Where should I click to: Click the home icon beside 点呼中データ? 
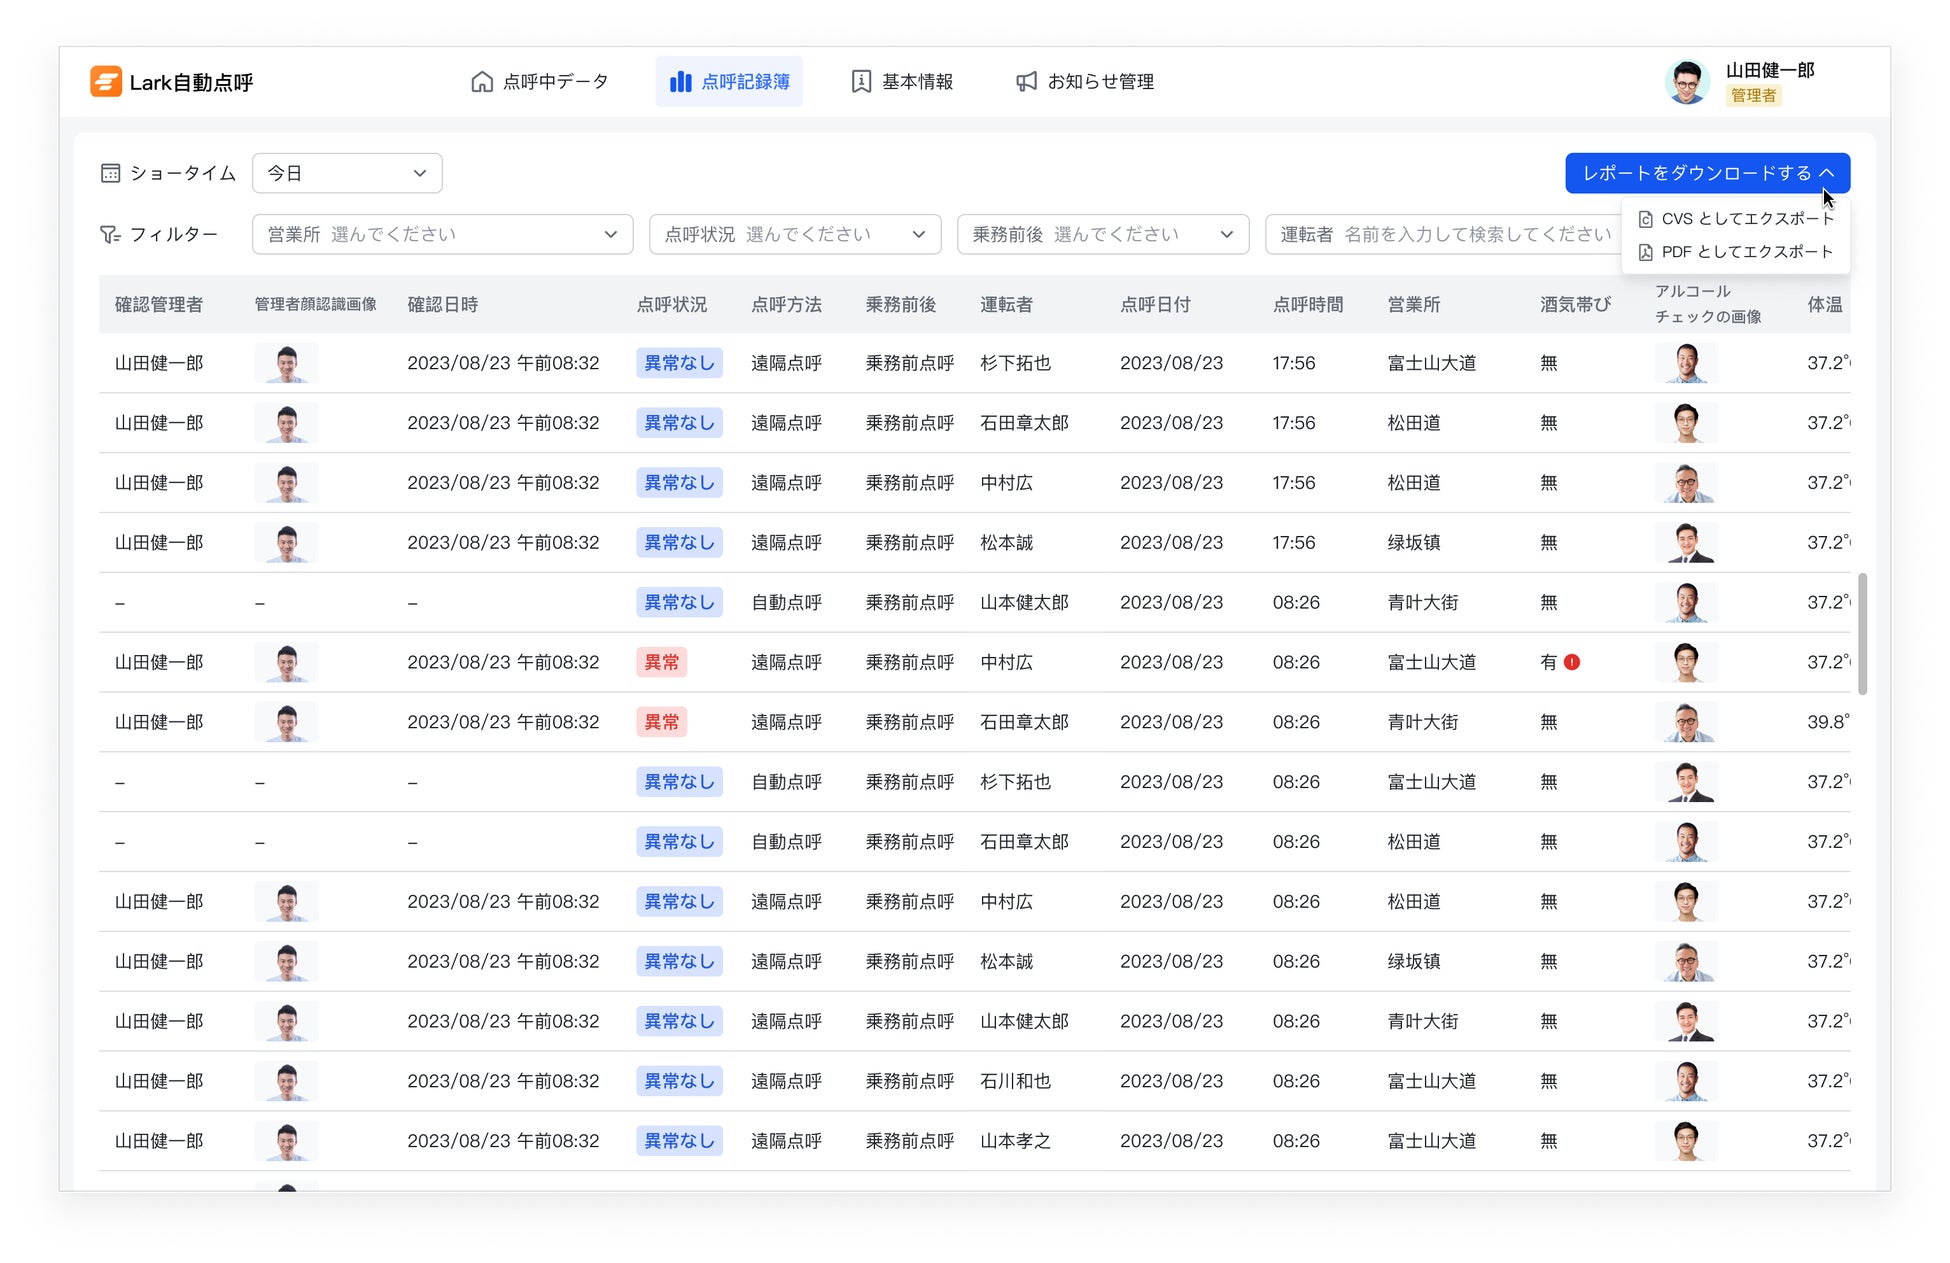(x=482, y=82)
